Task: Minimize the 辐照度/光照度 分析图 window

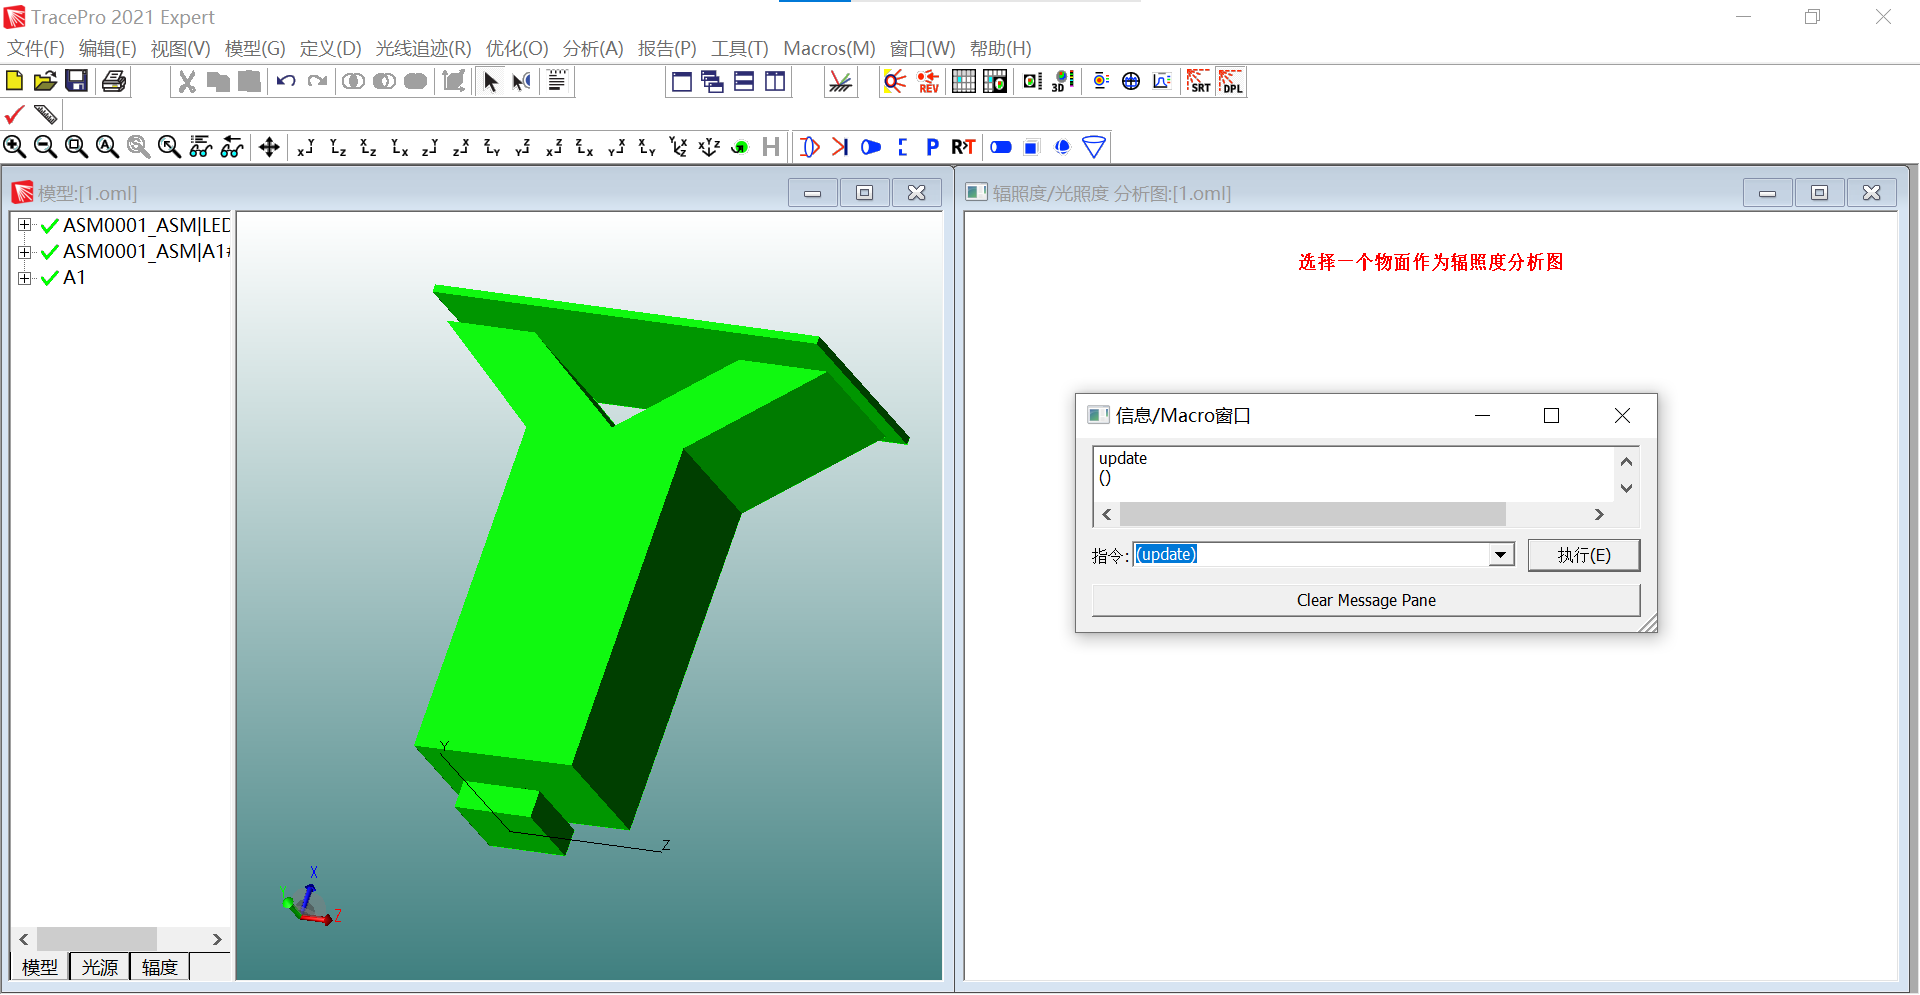Action: pyautogui.click(x=1767, y=193)
